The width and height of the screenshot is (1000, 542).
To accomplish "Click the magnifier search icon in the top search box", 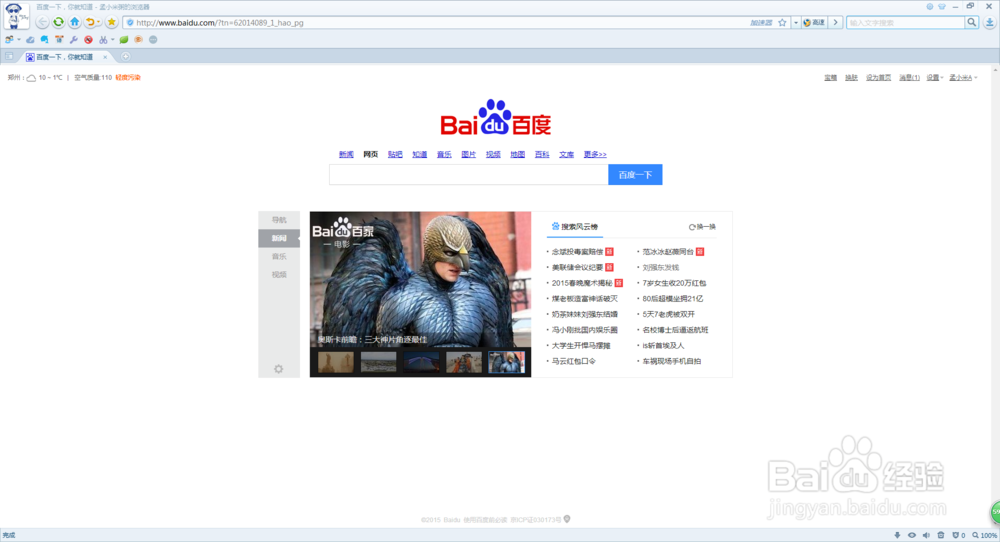I will coord(971,22).
